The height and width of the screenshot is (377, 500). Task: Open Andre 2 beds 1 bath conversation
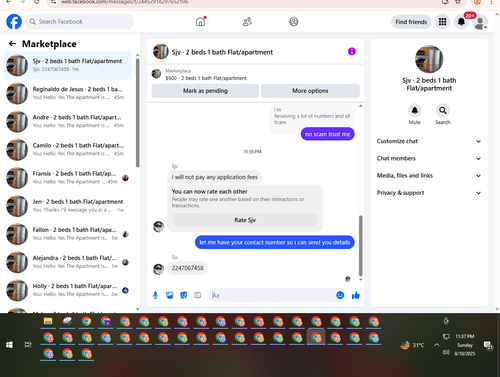pos(67,121)
